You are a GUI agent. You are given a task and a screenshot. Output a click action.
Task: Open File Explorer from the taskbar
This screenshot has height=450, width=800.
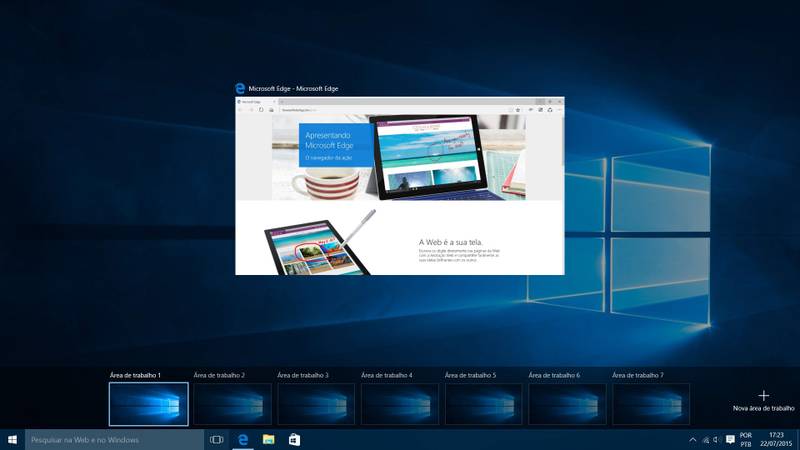click(268, 440)
